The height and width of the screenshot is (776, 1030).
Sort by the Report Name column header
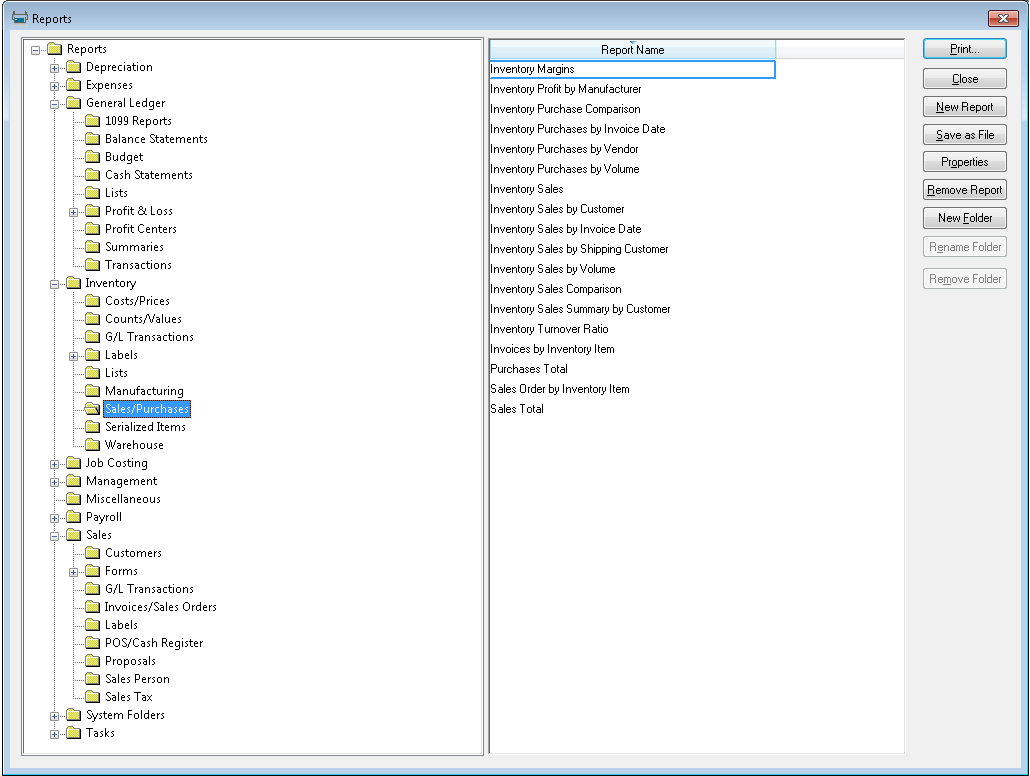632,50
